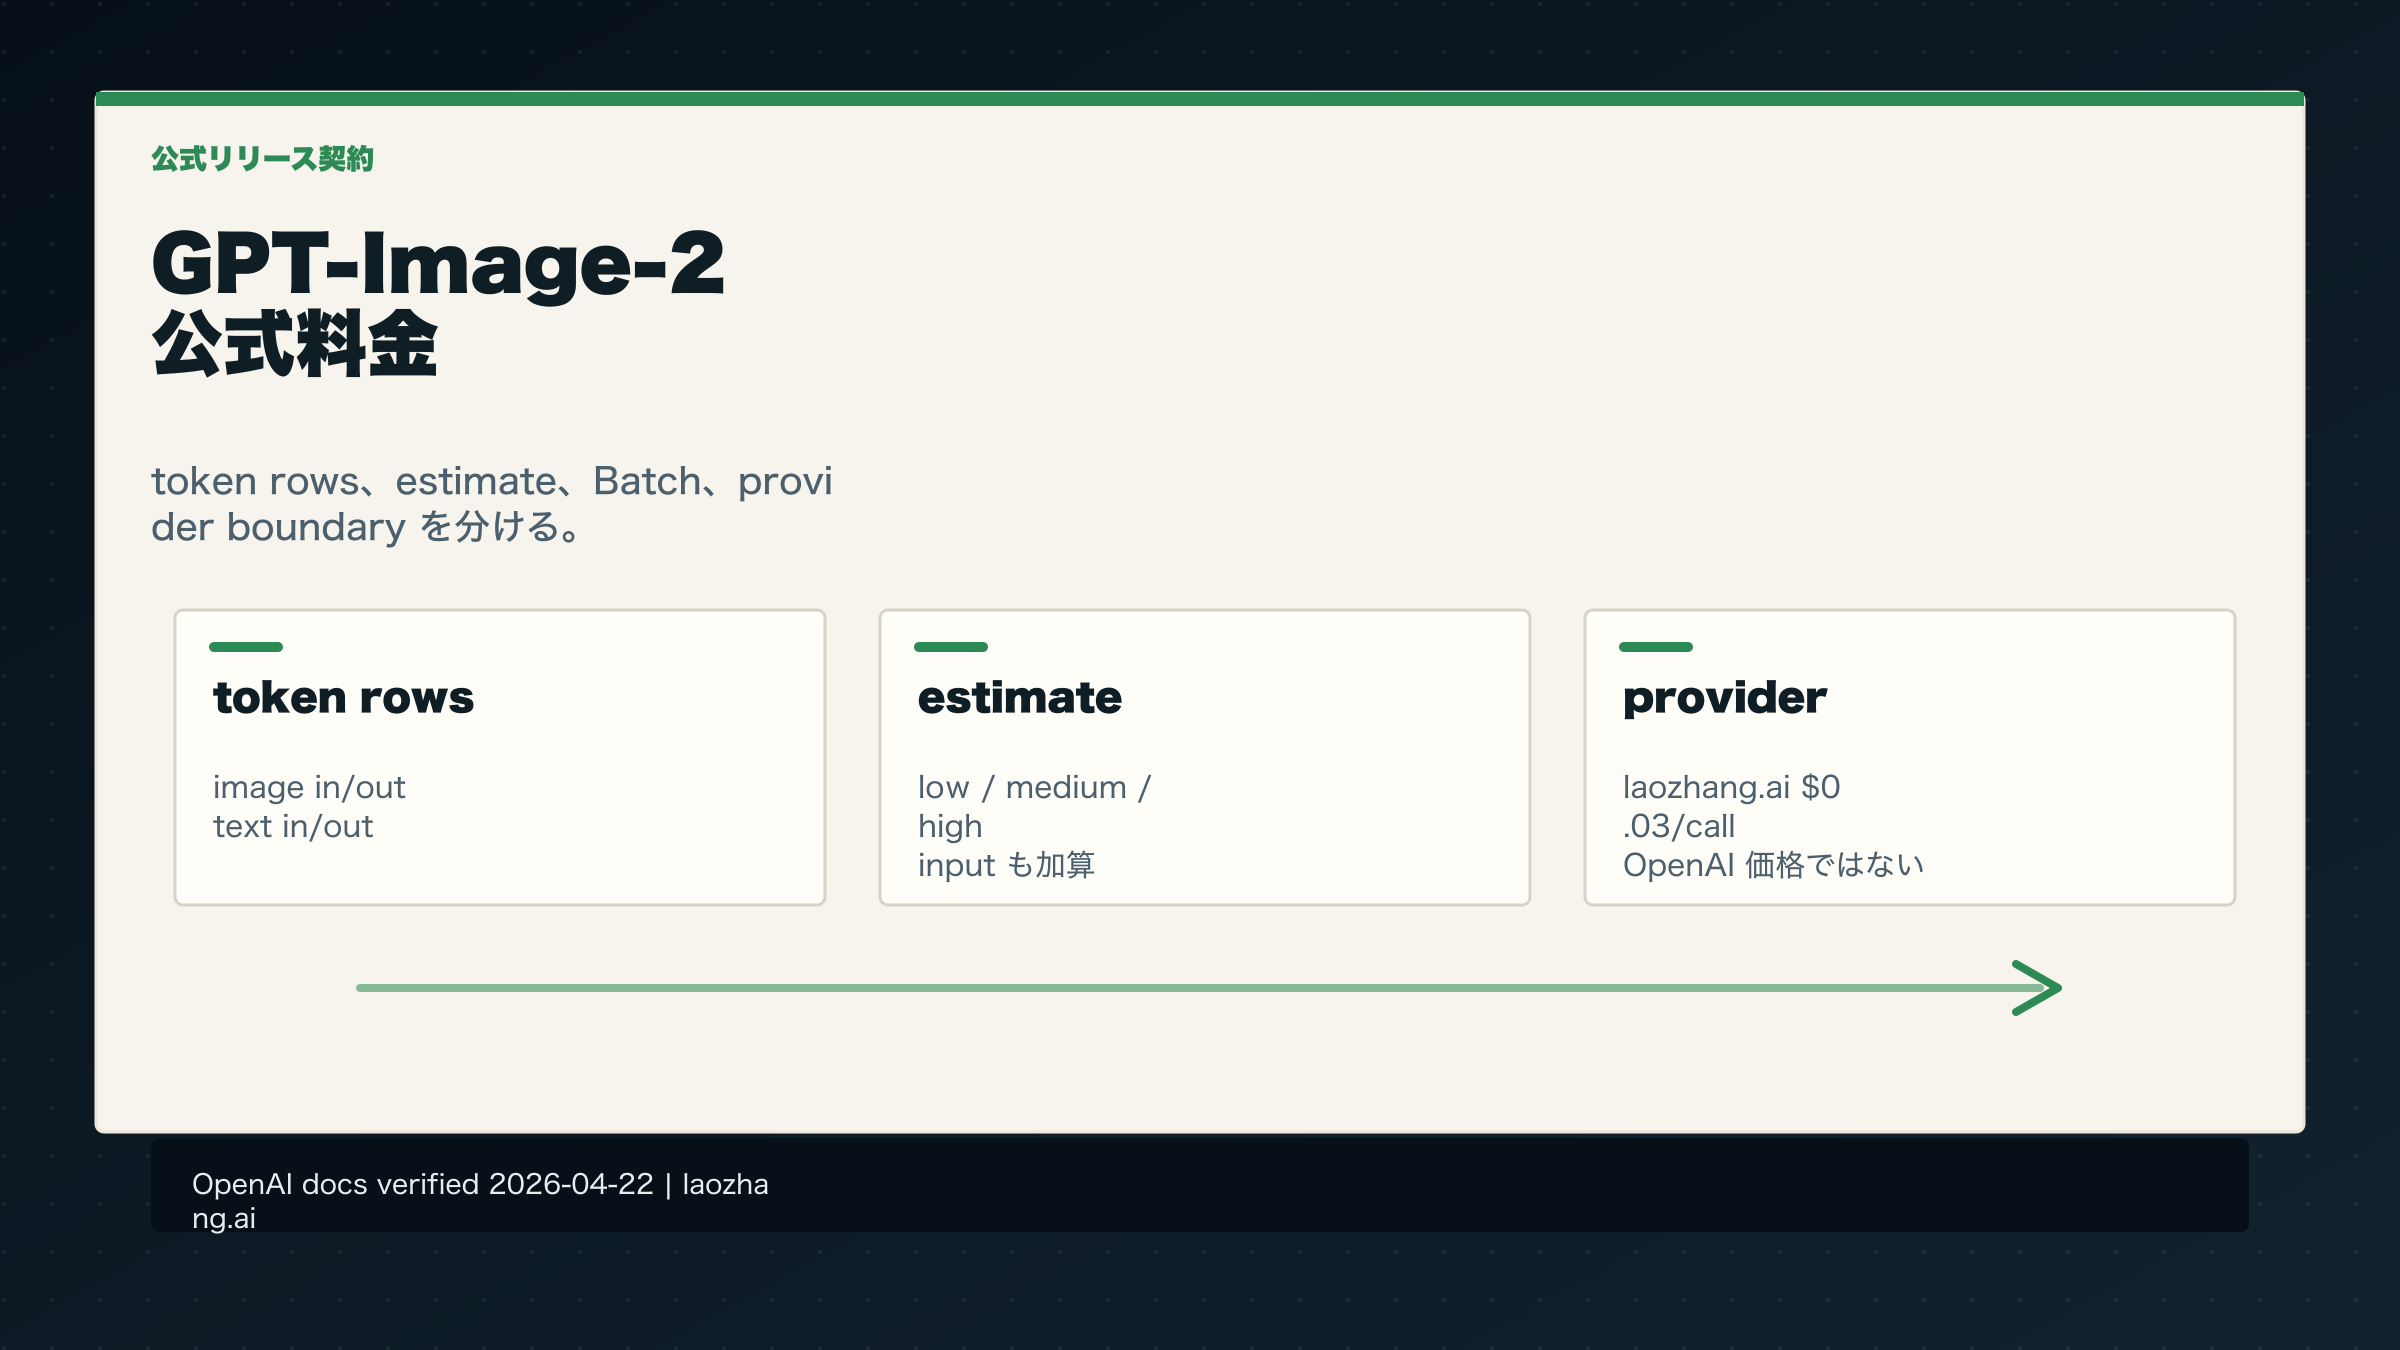Click the 公式料金 heading text

(x=295, y=344)
